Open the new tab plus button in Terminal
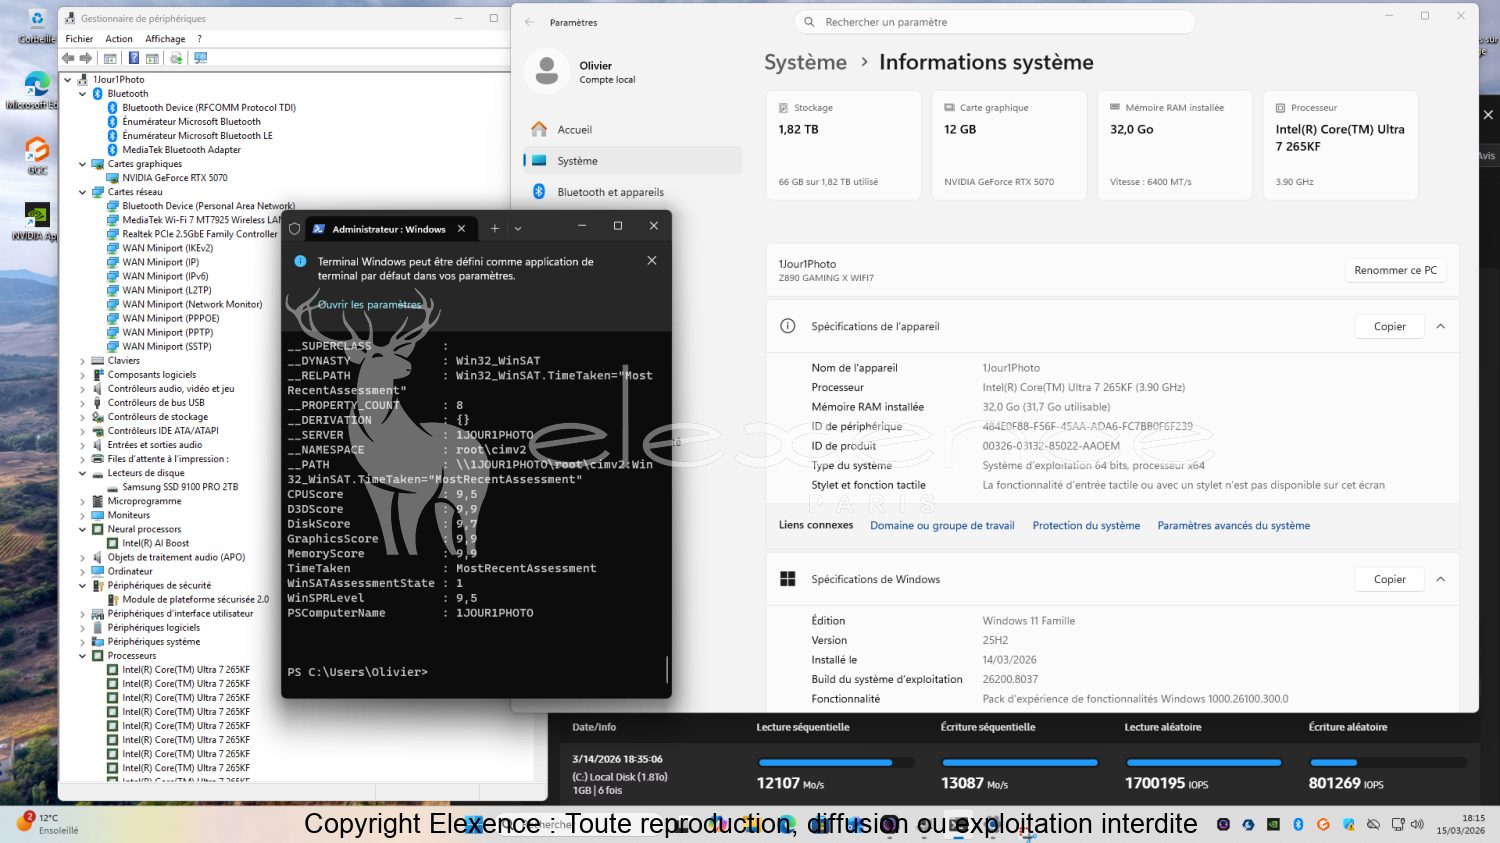 [x=494, y=229]
